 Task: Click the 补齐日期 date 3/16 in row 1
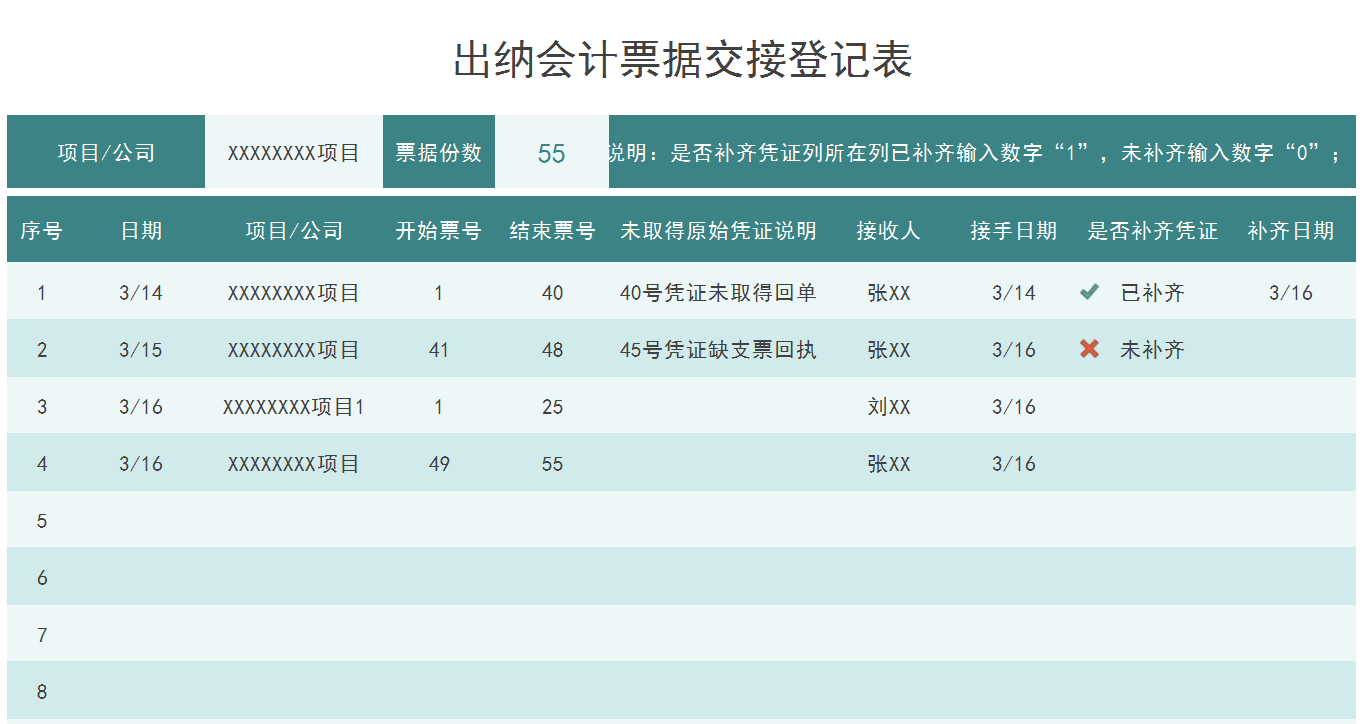pos(1292,292)
